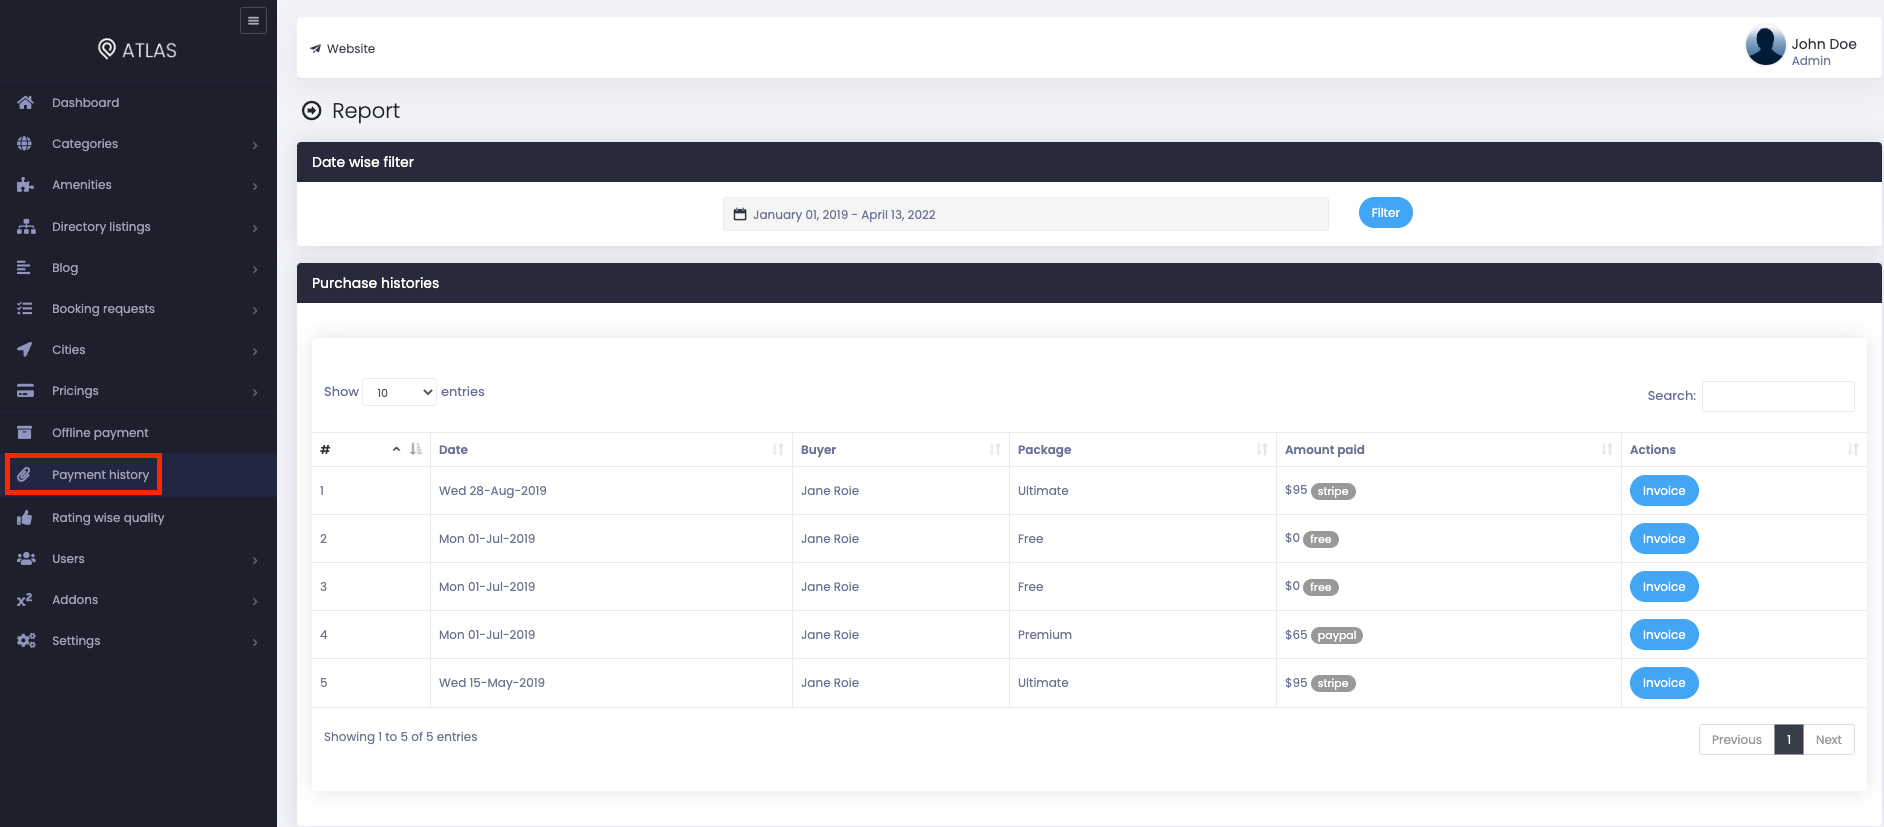The width and height of the screenshot is (1884, 827).
Task: Click the date range input field
Action: point(1026,214)
